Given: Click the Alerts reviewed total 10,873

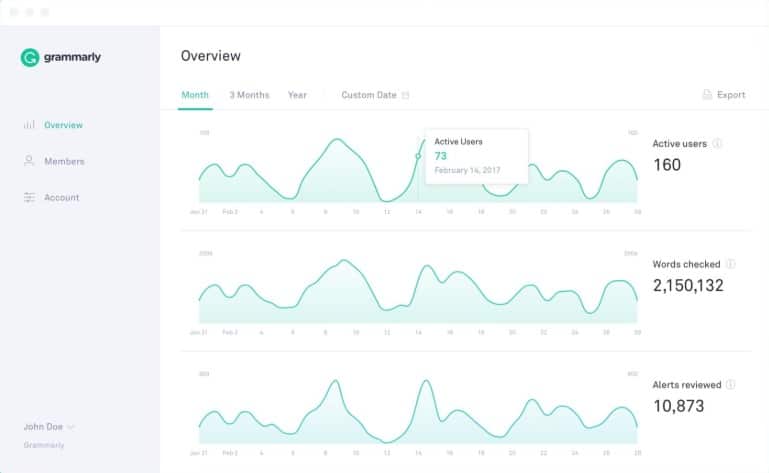Looking at the screenshot, I should 679,406.
